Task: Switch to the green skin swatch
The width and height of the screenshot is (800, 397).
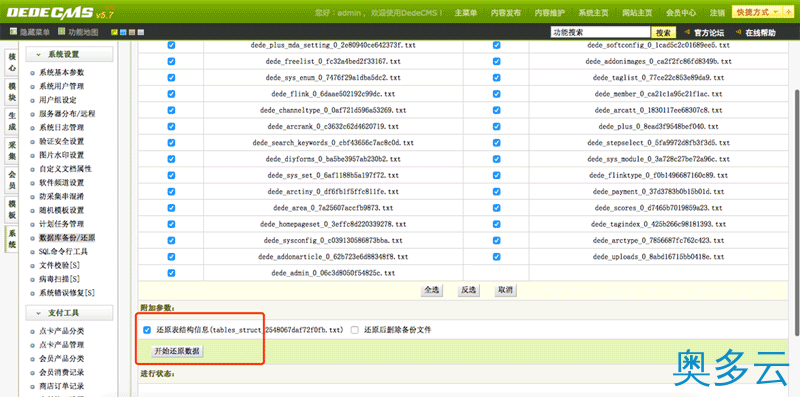Action: [x=114, y=32]
